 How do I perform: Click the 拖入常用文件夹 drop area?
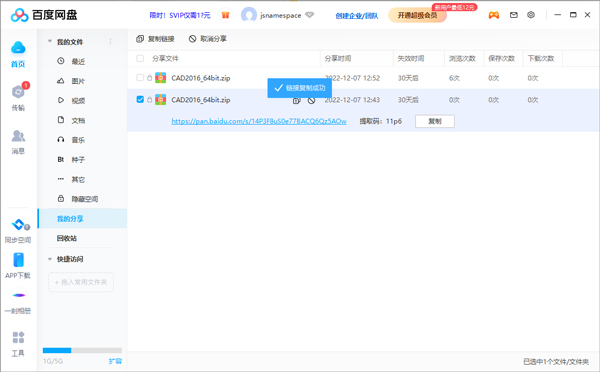tap(81, 282)
